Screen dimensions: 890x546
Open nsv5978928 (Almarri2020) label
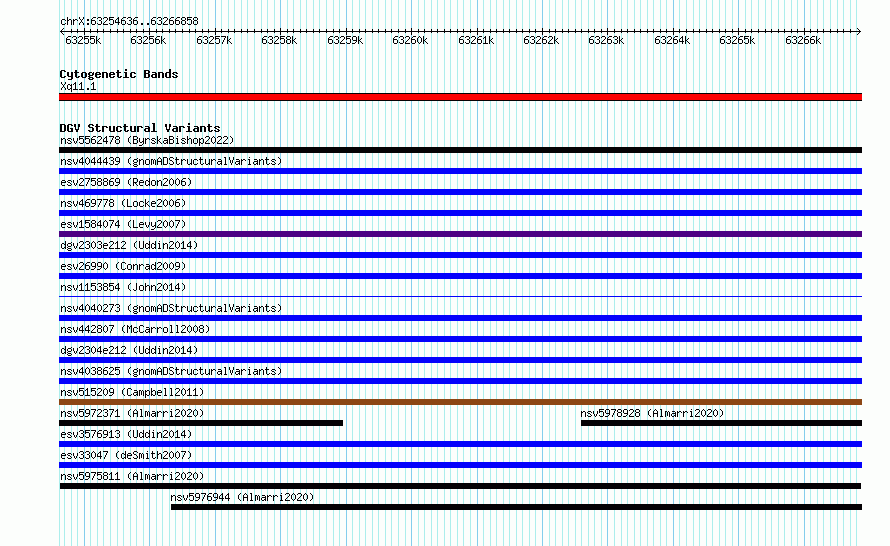pyautogui.click(x=652, y=413)
